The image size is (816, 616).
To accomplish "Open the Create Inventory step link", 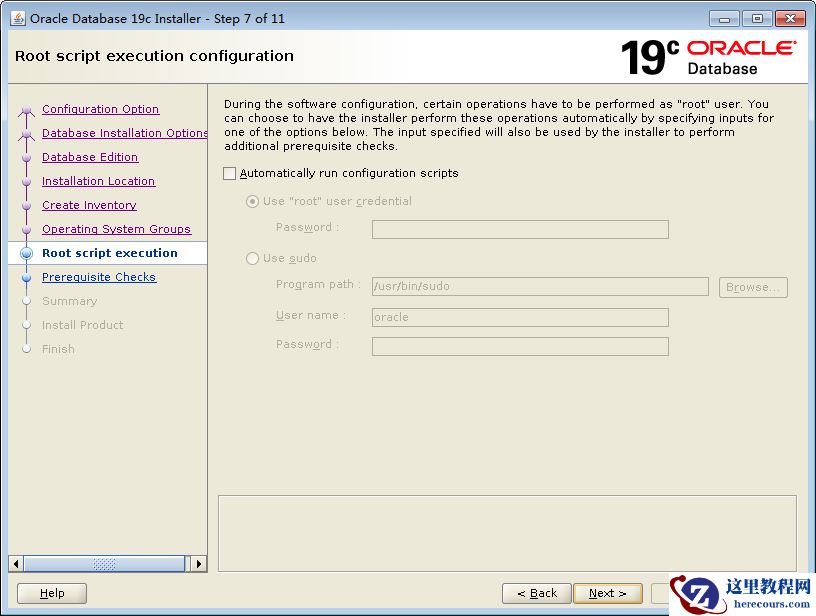I will tap(90, 205).
